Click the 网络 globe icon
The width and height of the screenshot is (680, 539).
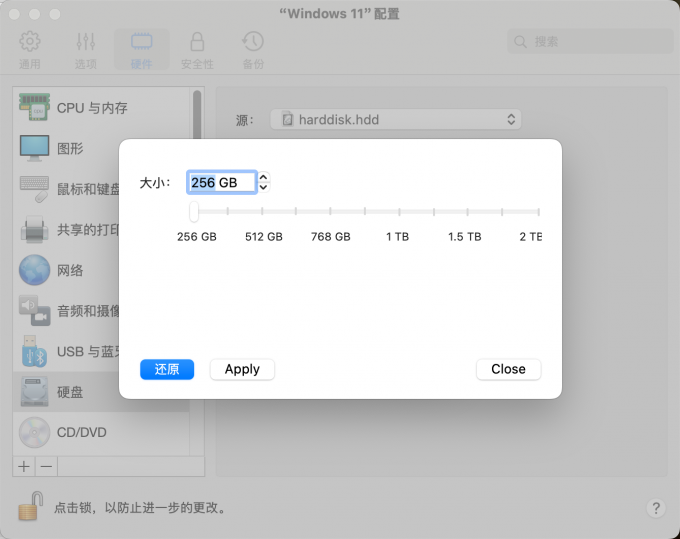click(x=34, y=270)
